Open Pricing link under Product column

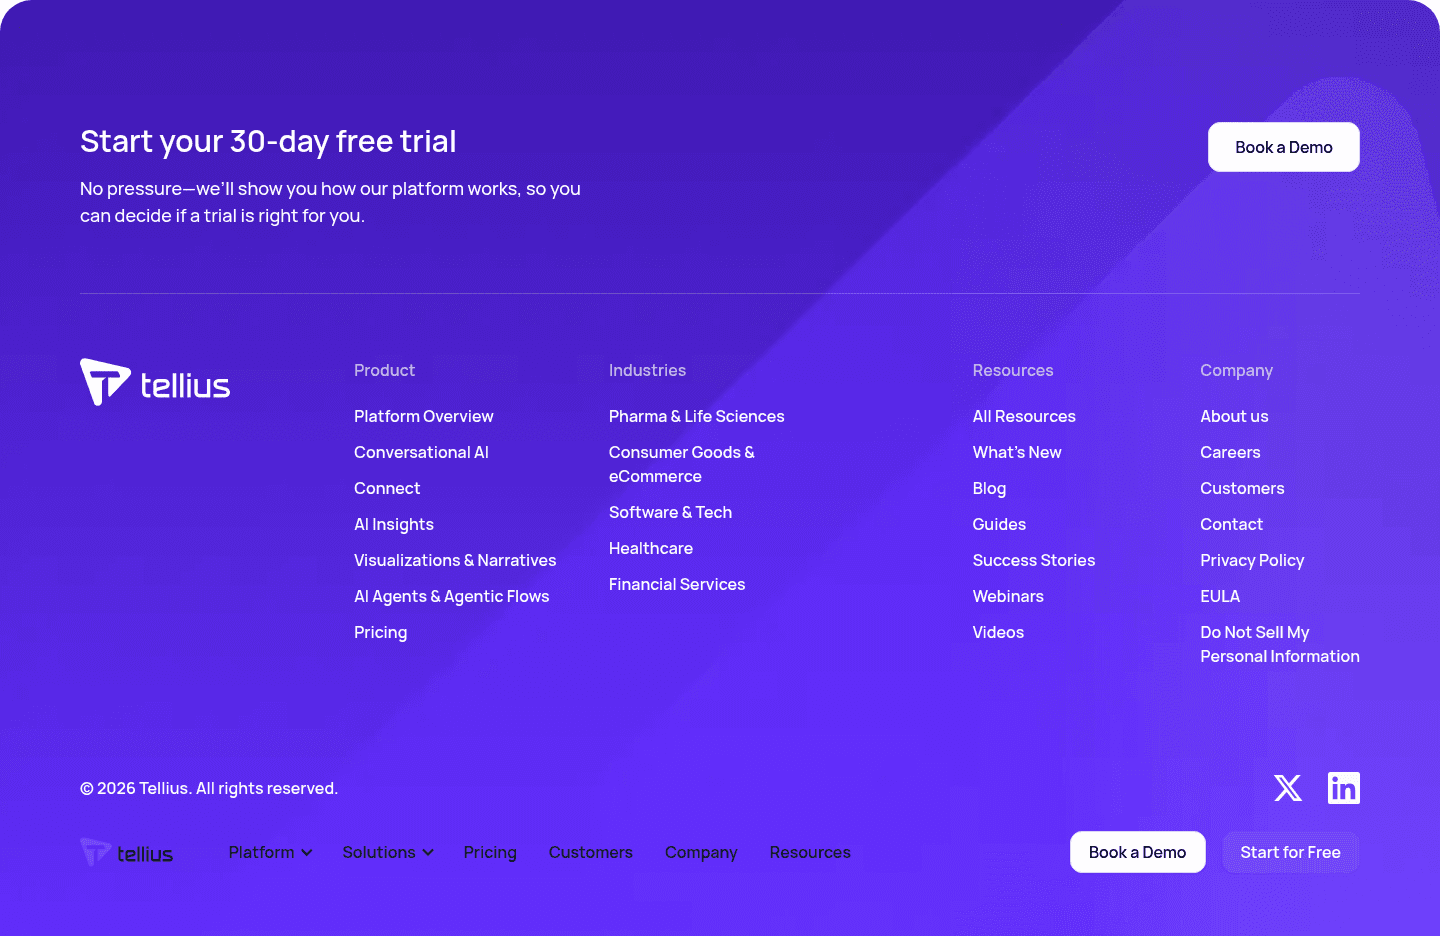(x=381, y=632)
